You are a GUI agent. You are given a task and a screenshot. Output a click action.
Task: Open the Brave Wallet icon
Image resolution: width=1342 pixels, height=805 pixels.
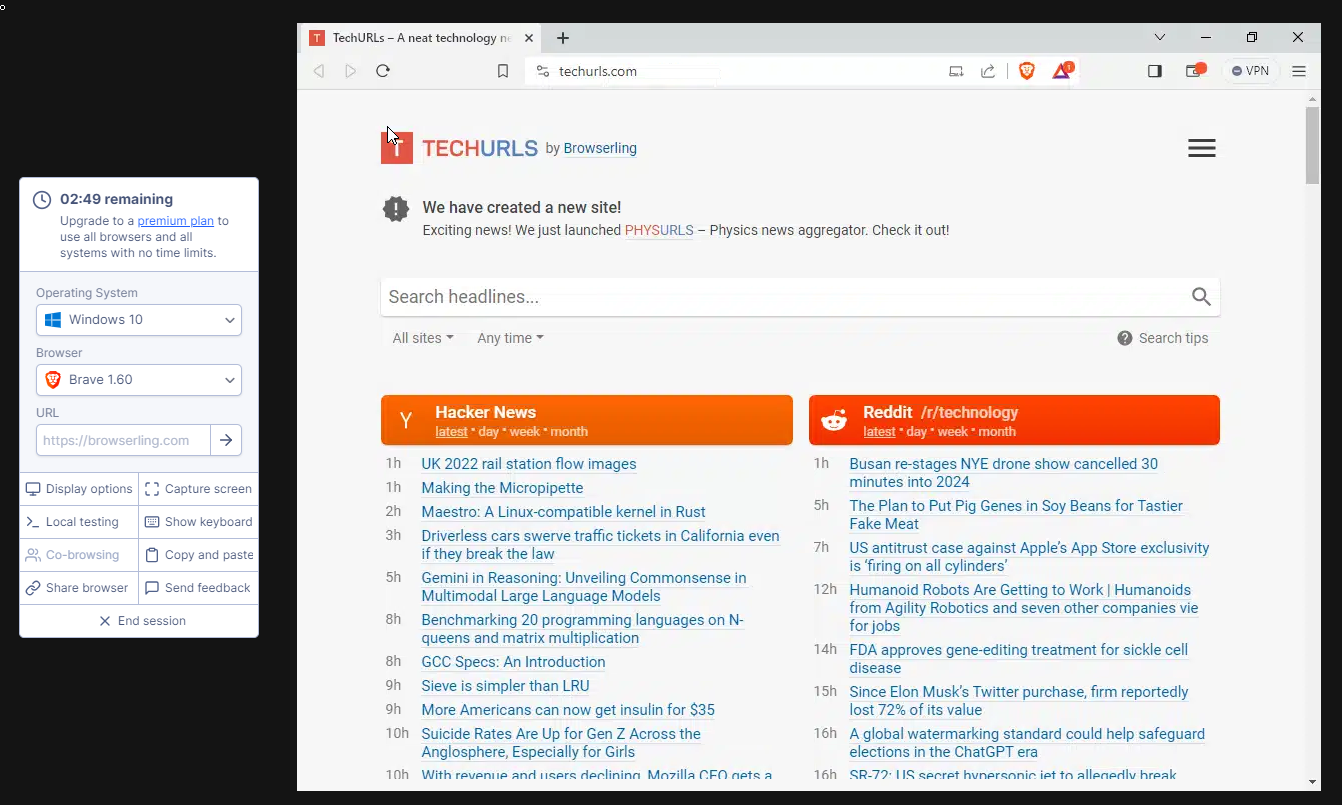coord(1194,70)
